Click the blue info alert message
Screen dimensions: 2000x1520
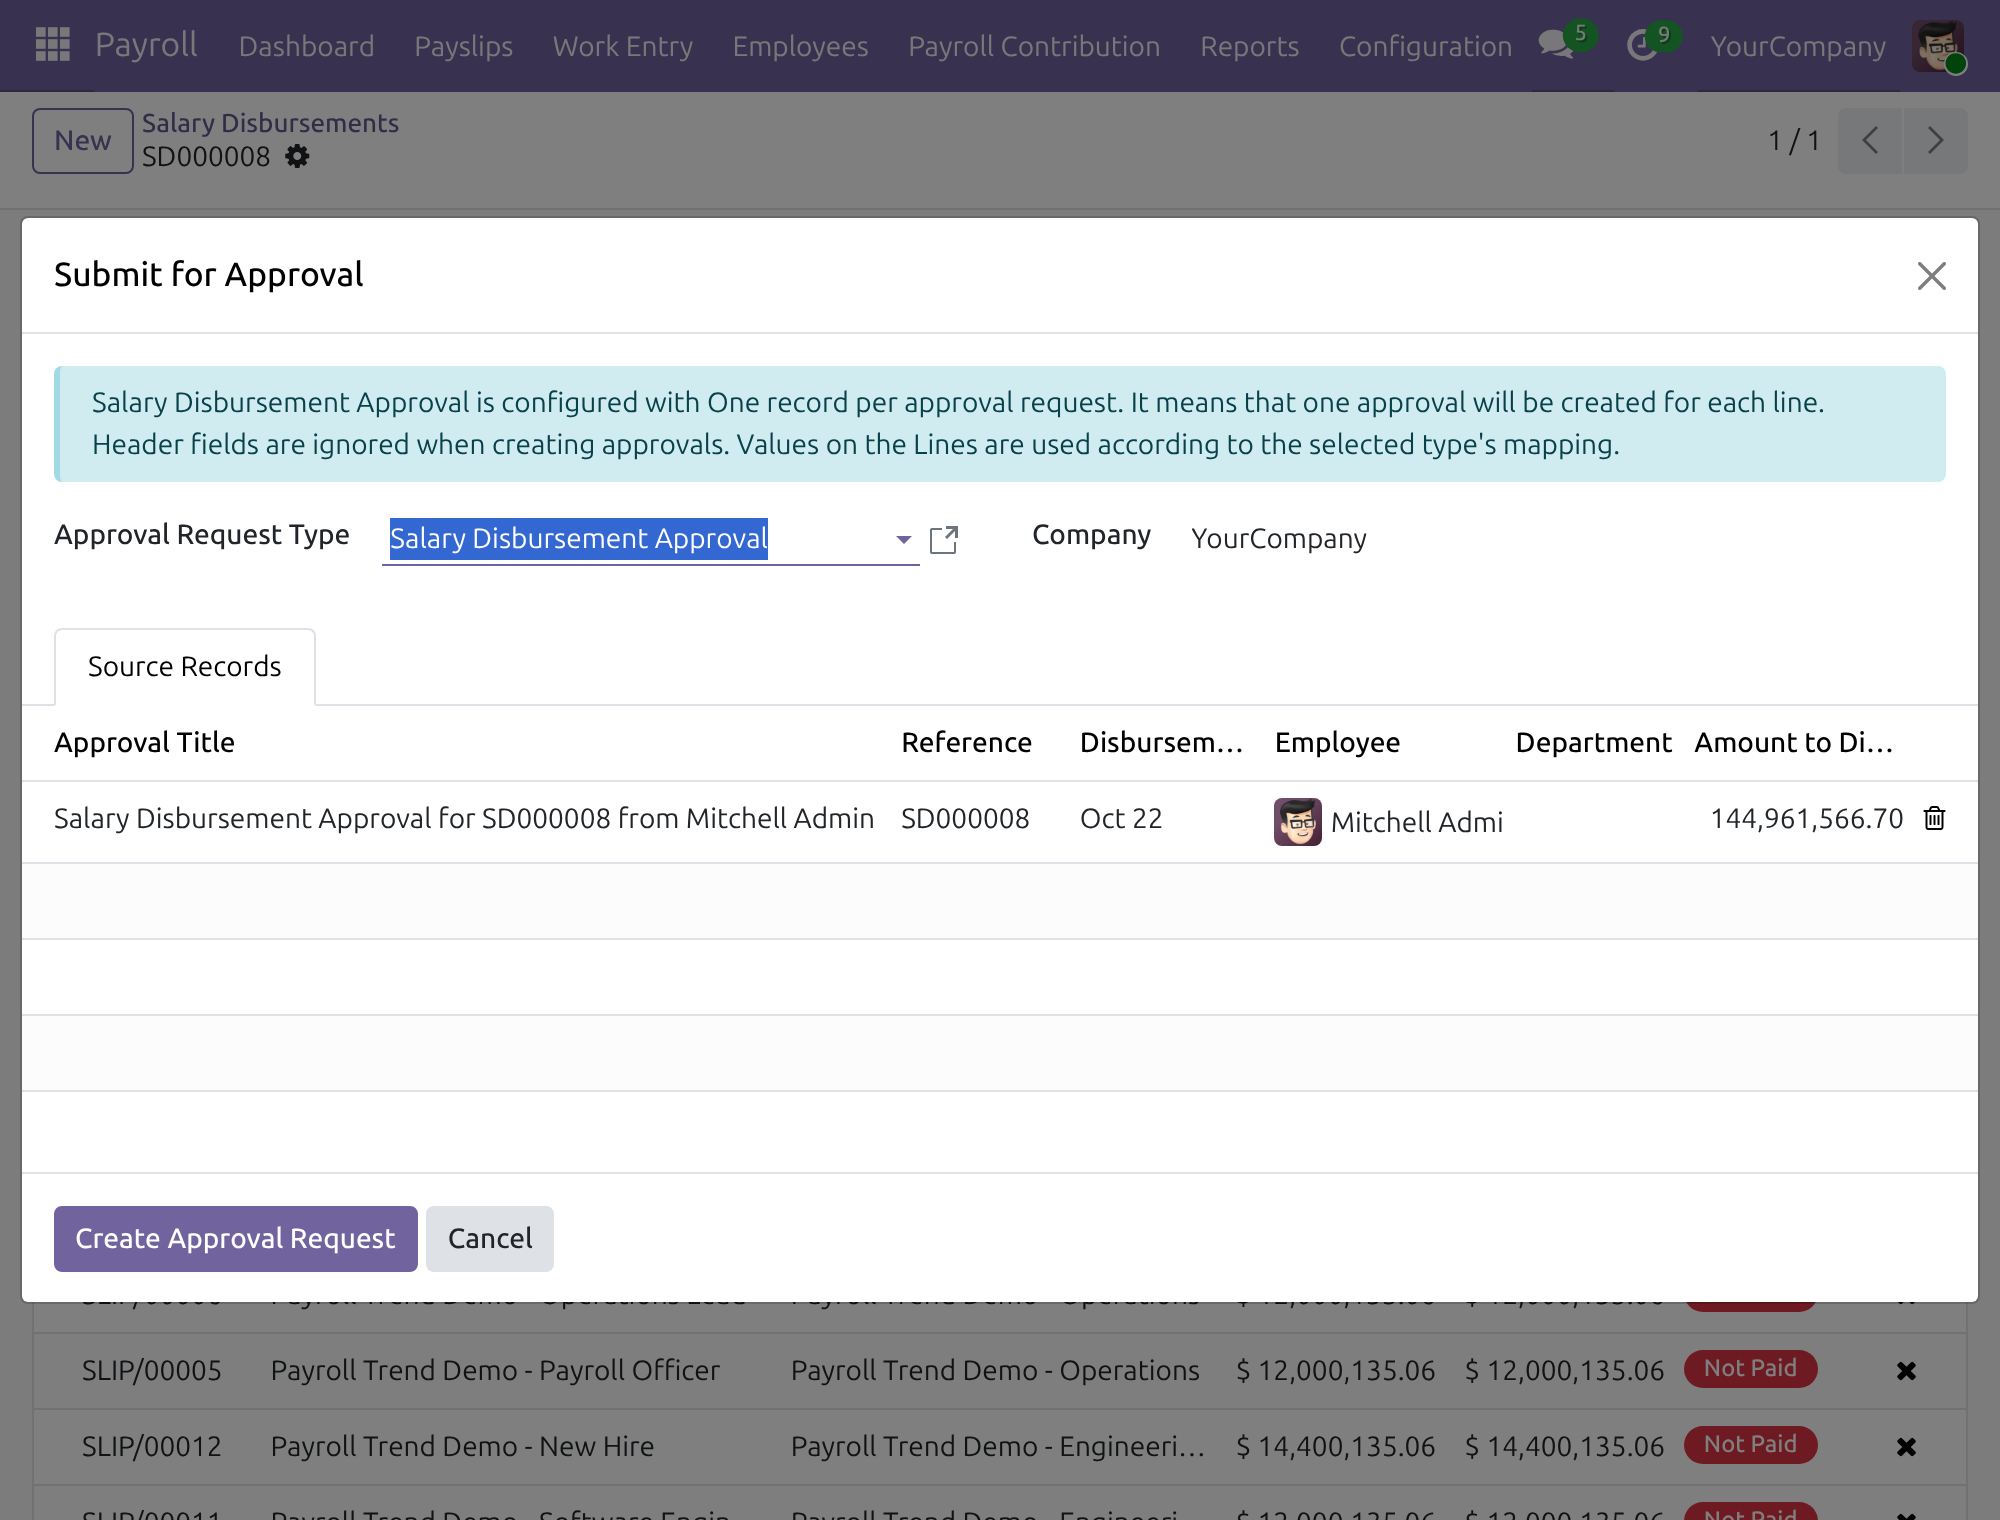tap(1000, 424)
